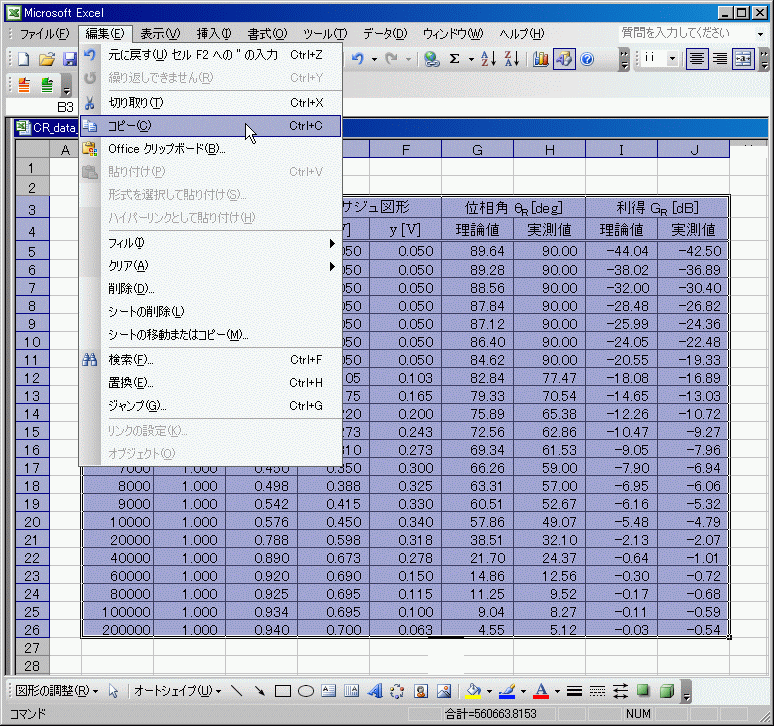This screenshot has width=774, height=726.
Task: Select the Oval drawing tool
Action: (x=306, y=691)
